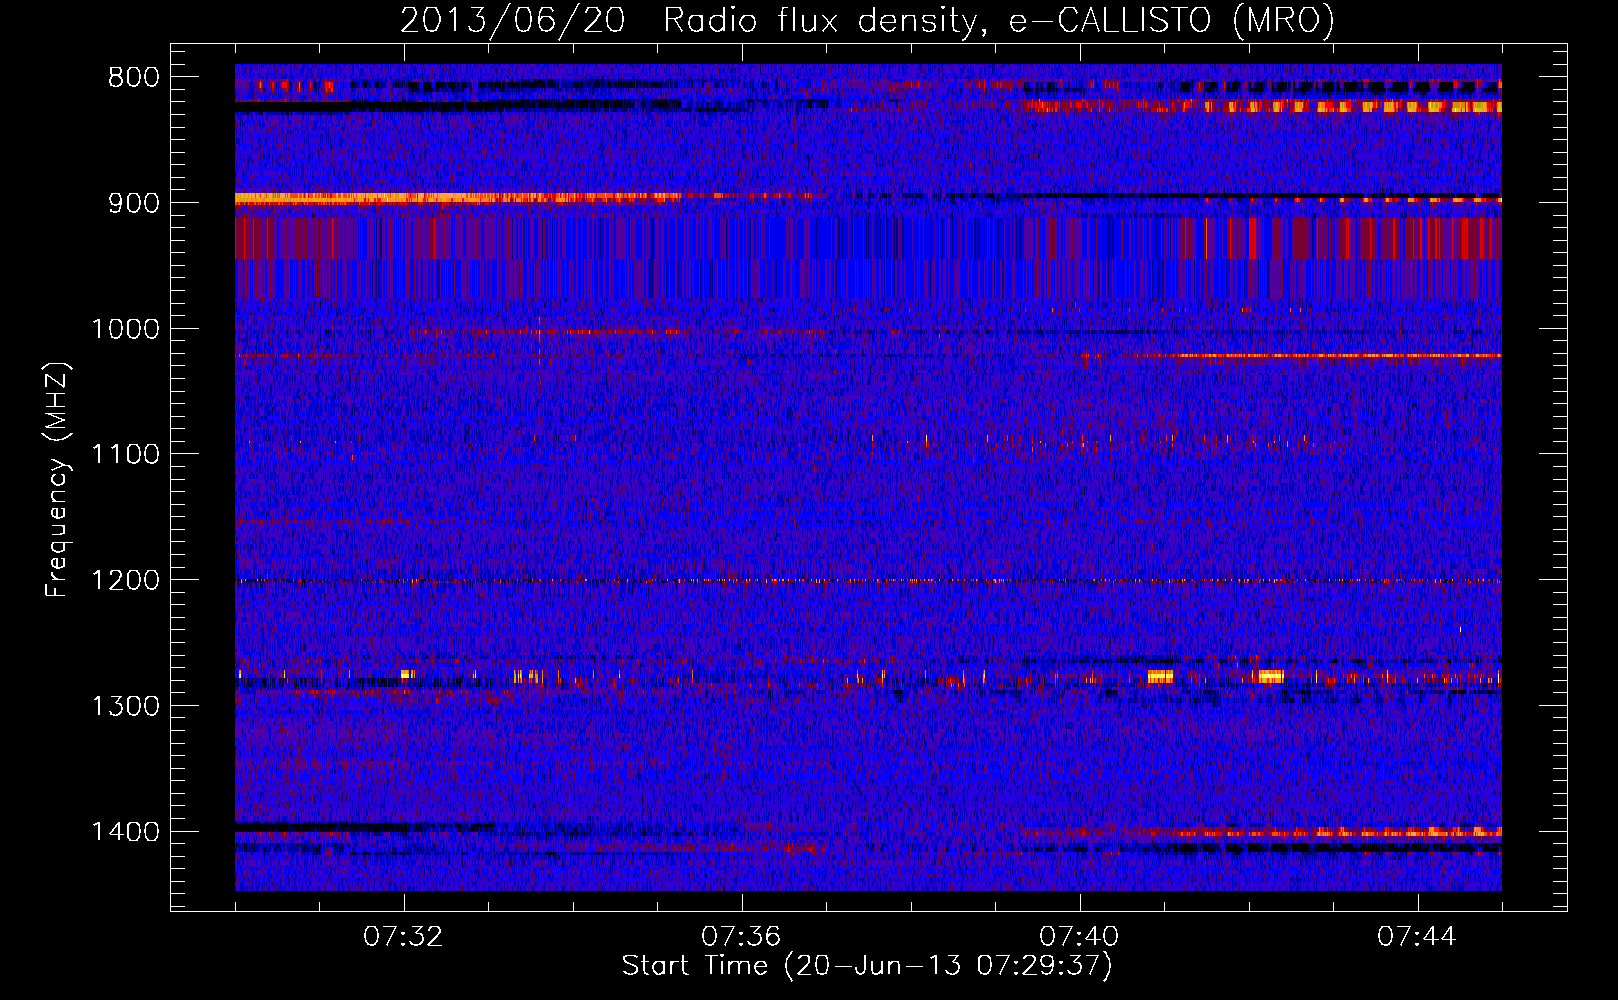Click the 07:44 time tick label
This screenshot has height=1000, width=1618.
(x=1417, y=937)
